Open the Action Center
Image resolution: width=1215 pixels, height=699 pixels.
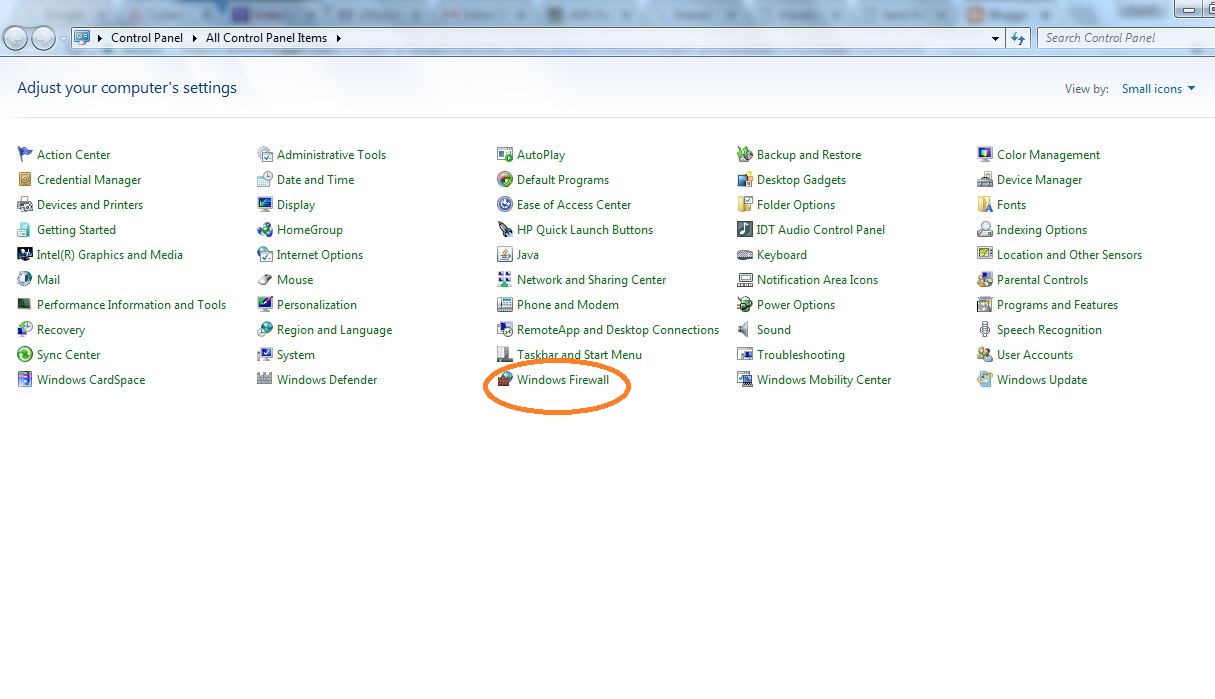pos(73,154)
